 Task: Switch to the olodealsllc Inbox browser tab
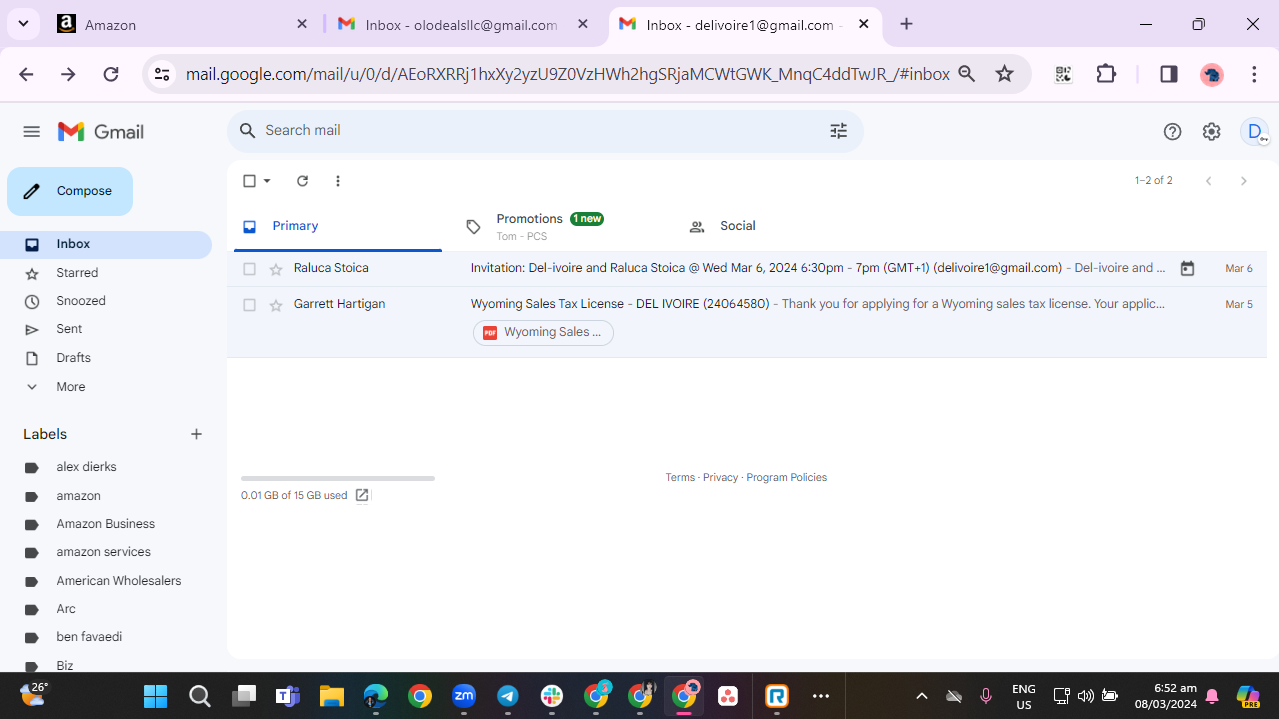(x=462, y=25)
